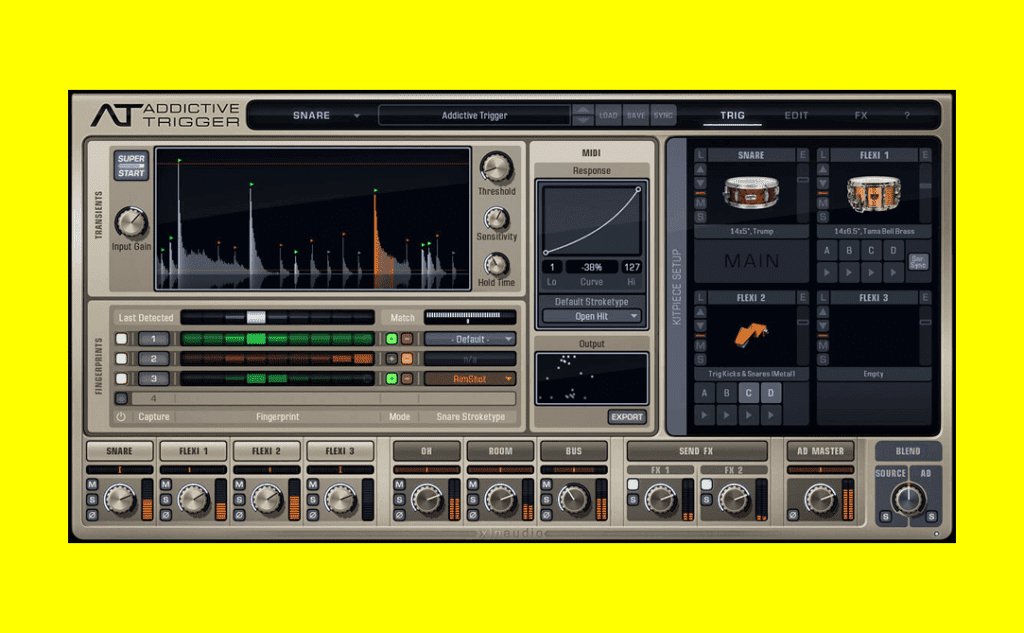Click the EXPORT MIDI button
Screen dimensions: 1024x633
[x=626, y=417]
